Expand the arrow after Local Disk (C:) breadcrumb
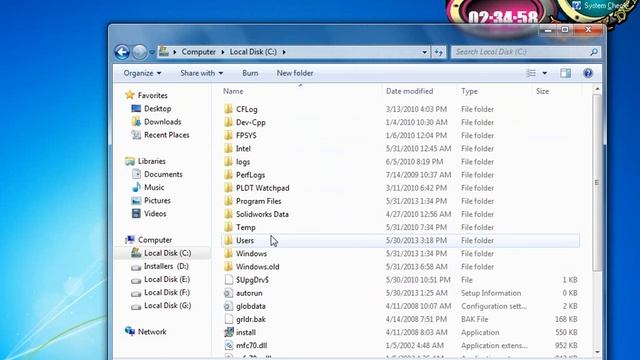Viewport: 640px width, 360px height. (x=284, y=52)
